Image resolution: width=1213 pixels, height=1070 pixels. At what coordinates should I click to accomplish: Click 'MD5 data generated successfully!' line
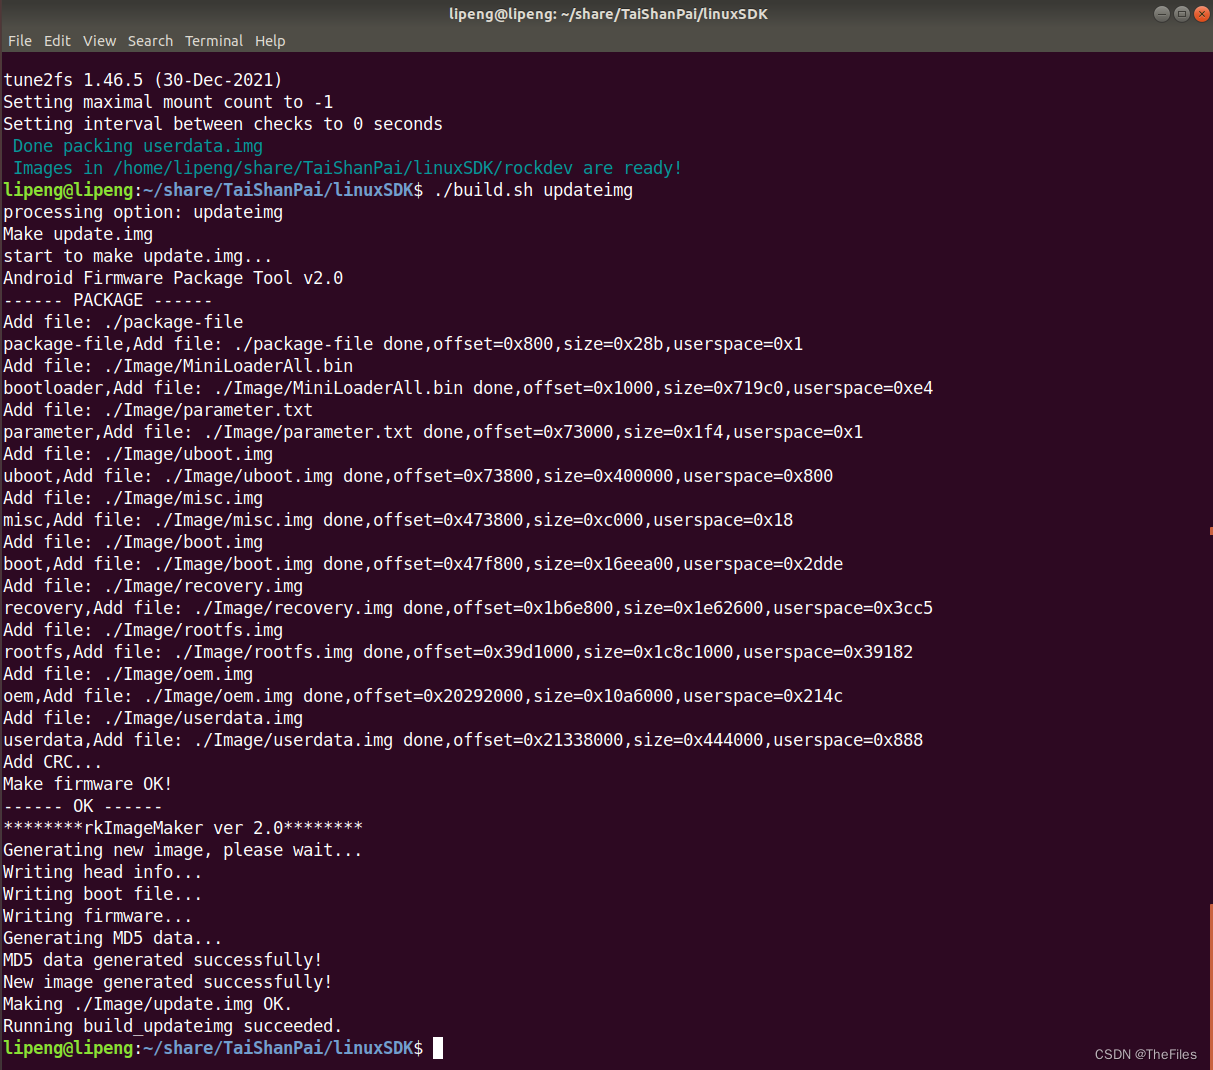coord(163,960)
